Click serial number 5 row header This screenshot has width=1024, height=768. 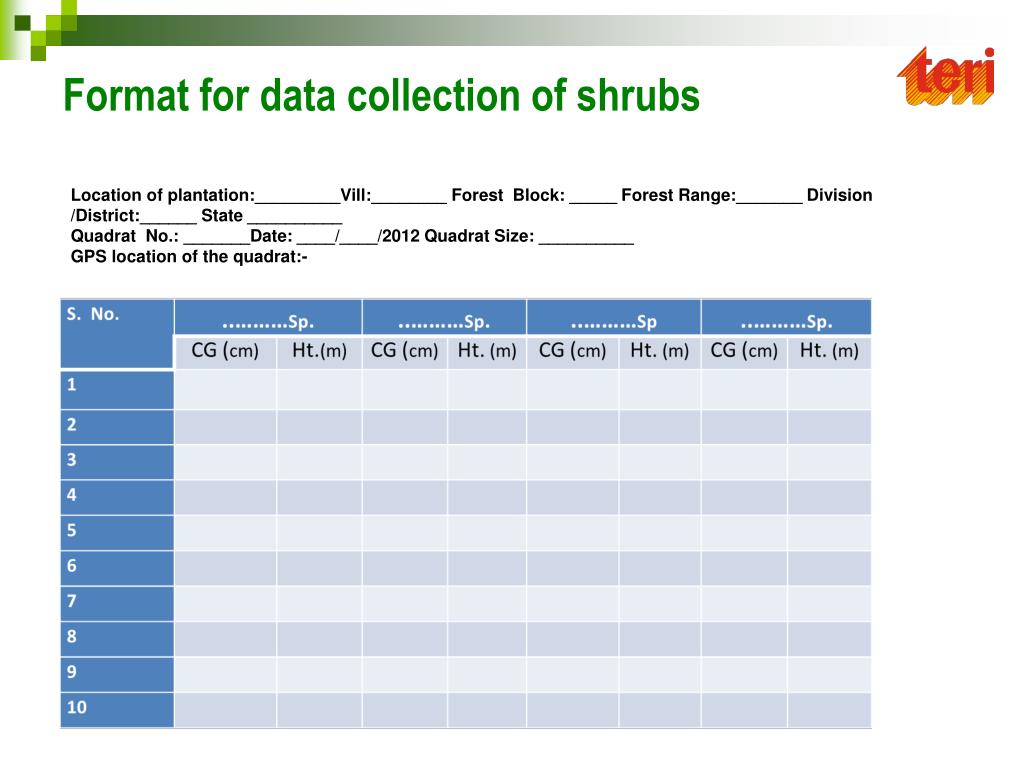click(117, 533)
